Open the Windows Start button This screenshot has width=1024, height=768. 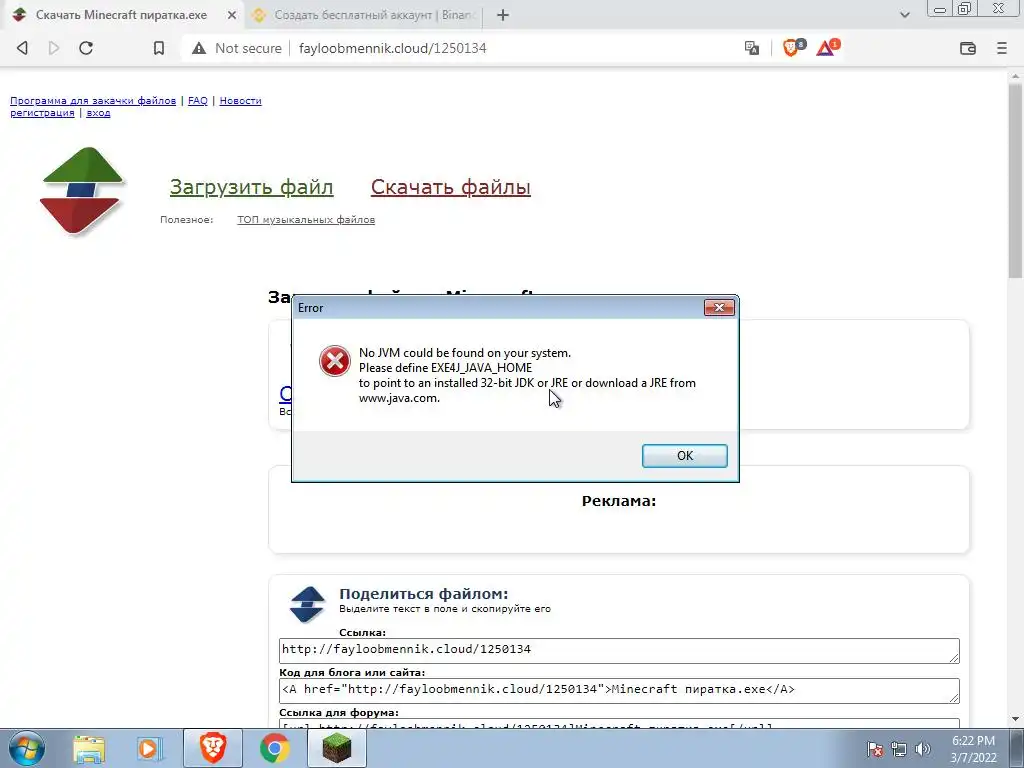(27, 748)
